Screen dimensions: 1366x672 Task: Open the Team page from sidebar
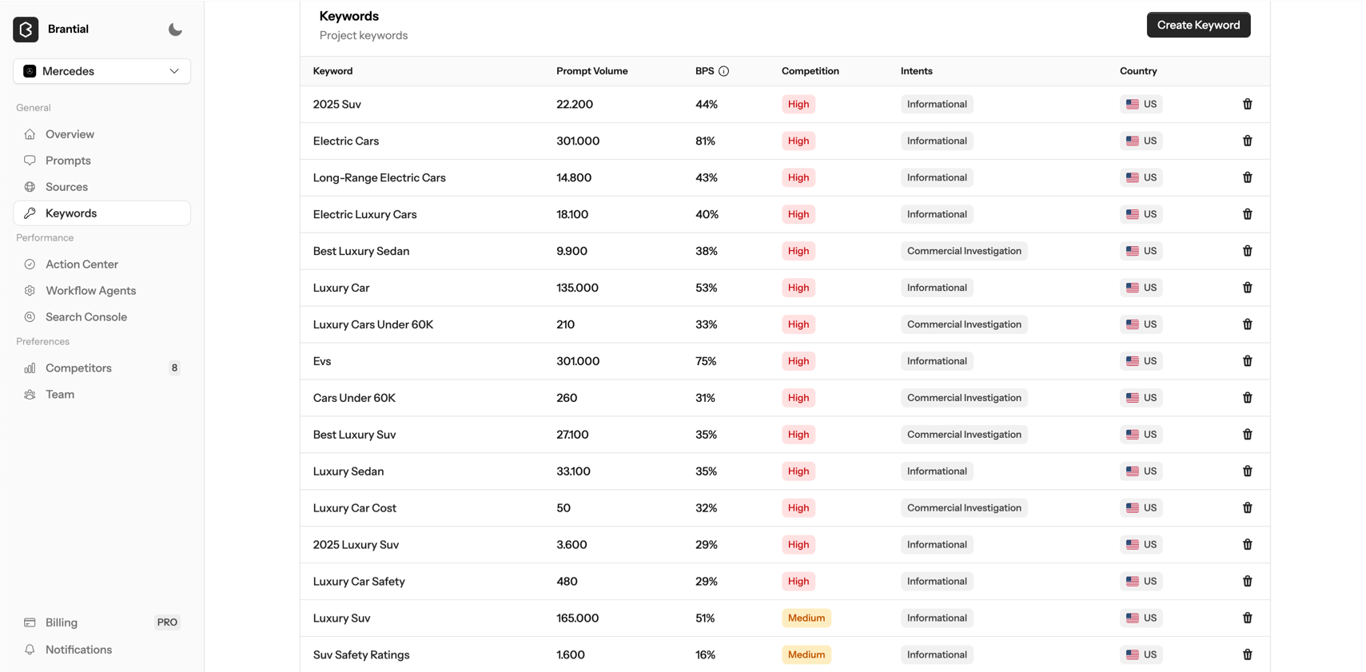(59, 394)
